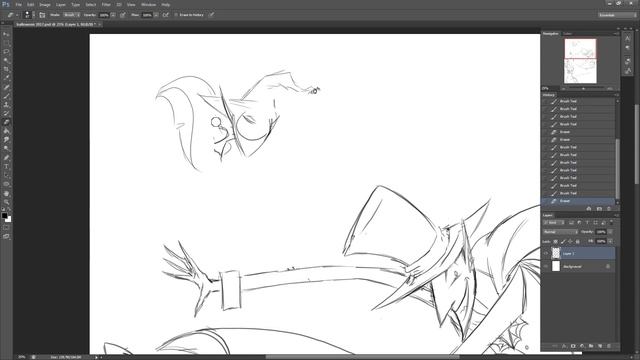This screenshot has height=360, width=640.
Task: Select the Crop tool
Action: click(x=6, y=69)
